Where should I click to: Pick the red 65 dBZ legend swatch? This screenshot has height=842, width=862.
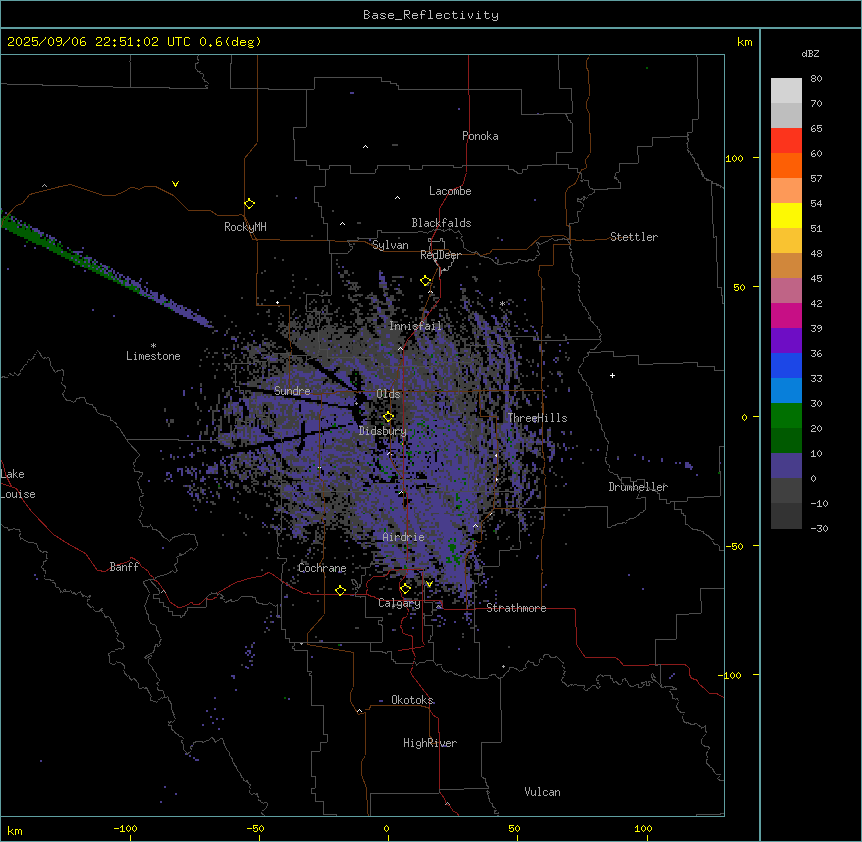[786, 141]
